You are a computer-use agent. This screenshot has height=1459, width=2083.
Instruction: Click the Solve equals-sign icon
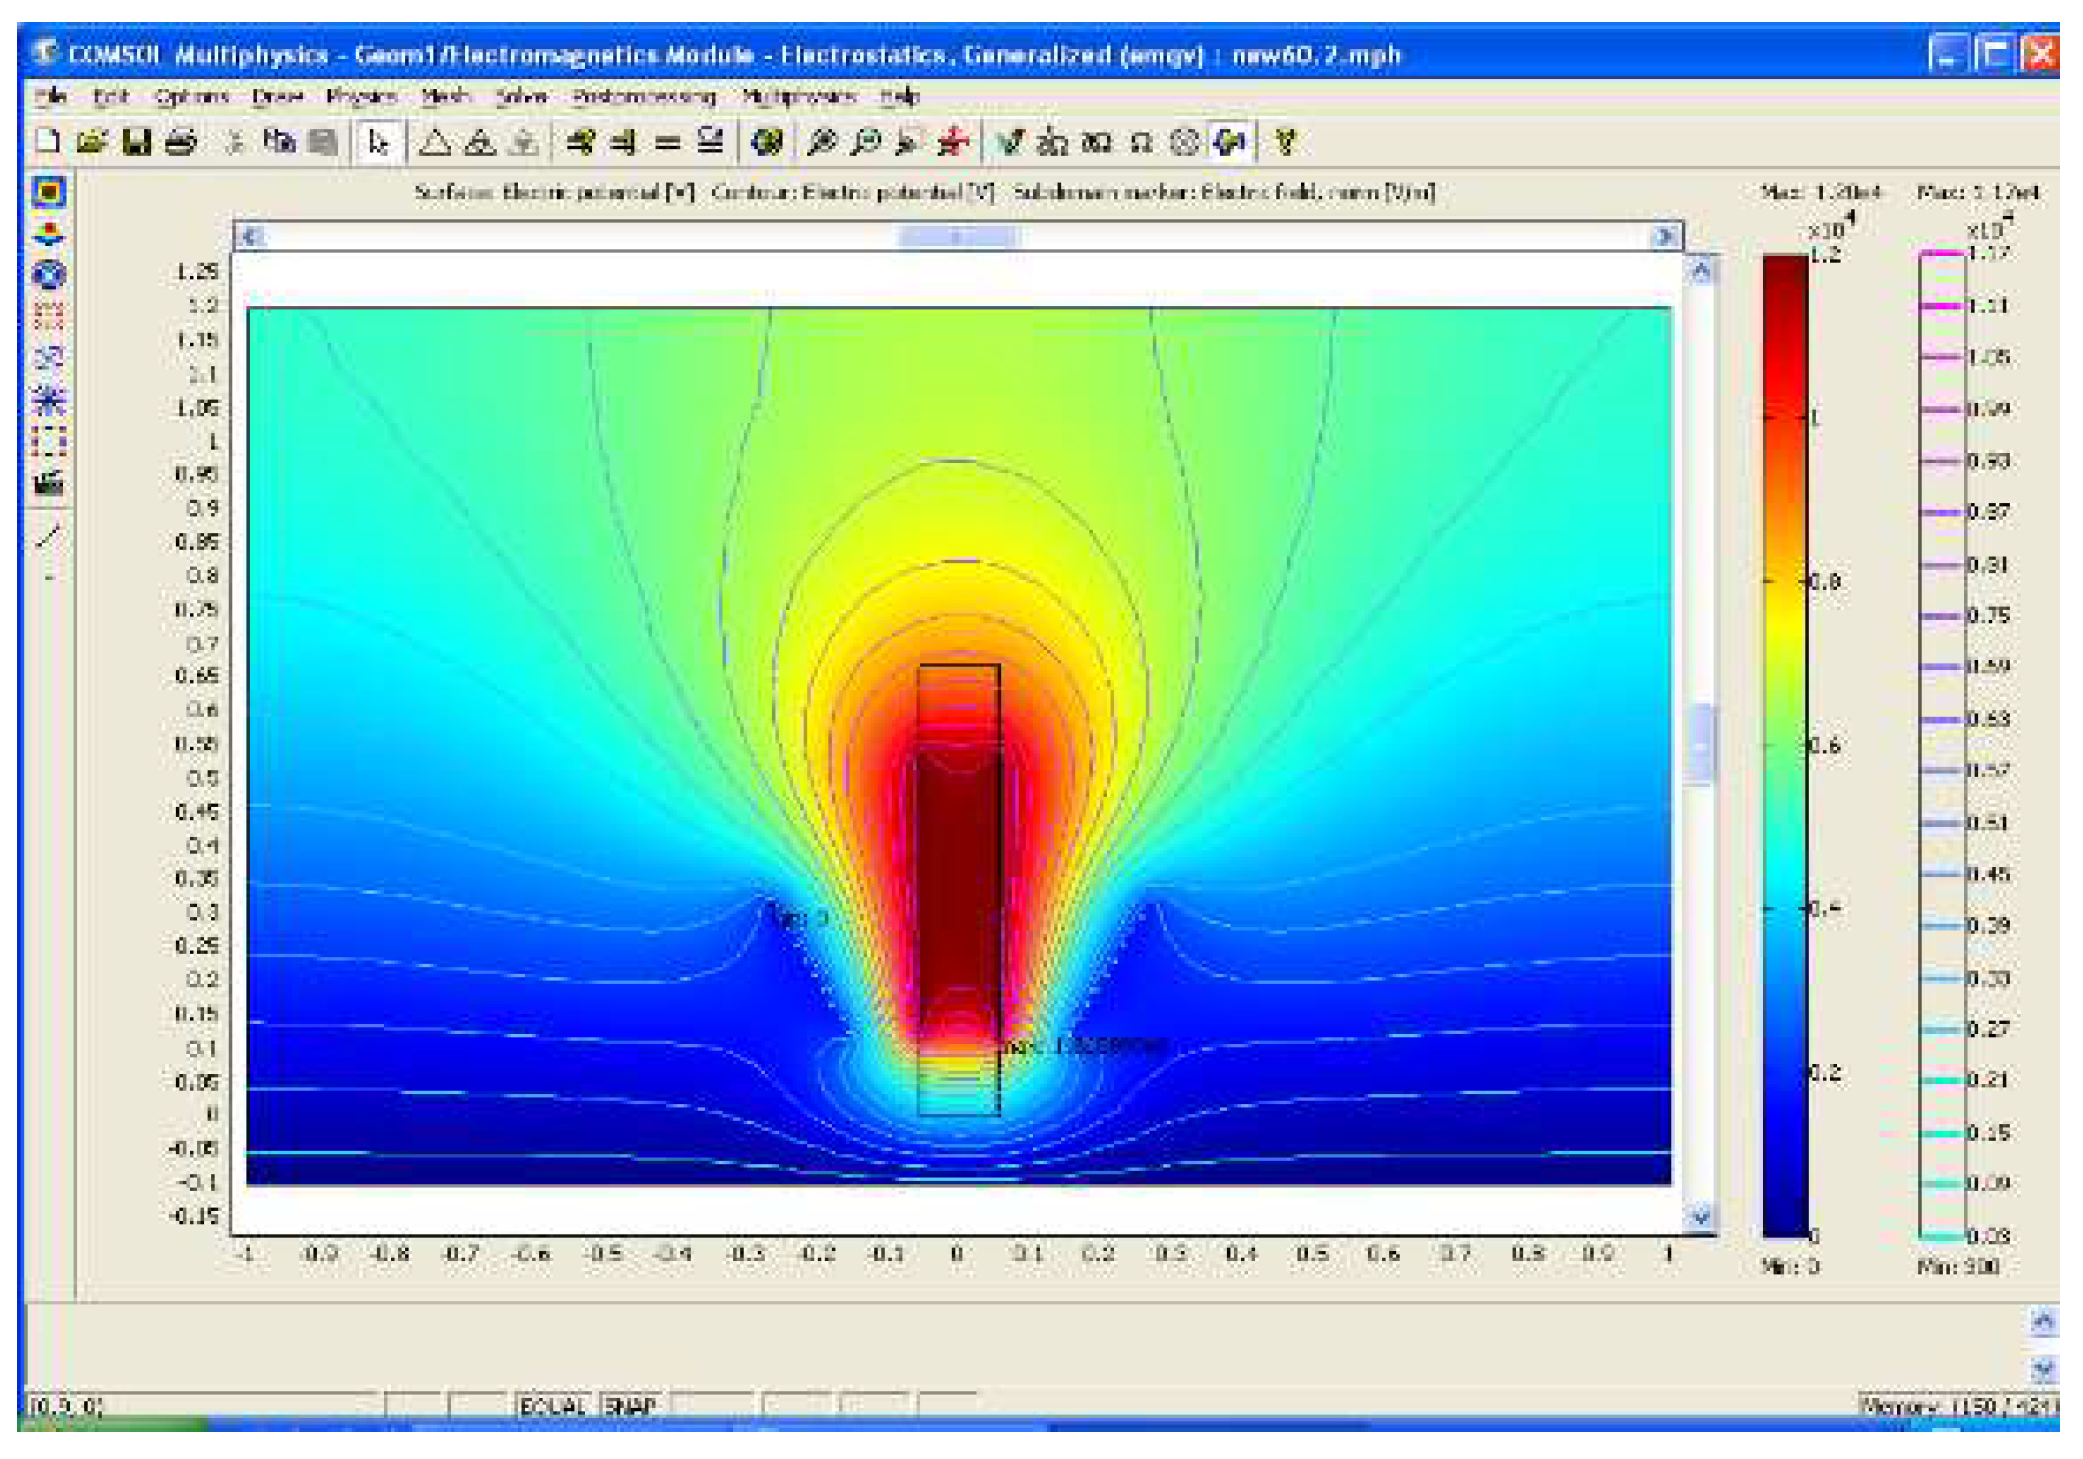coord(667,143)
